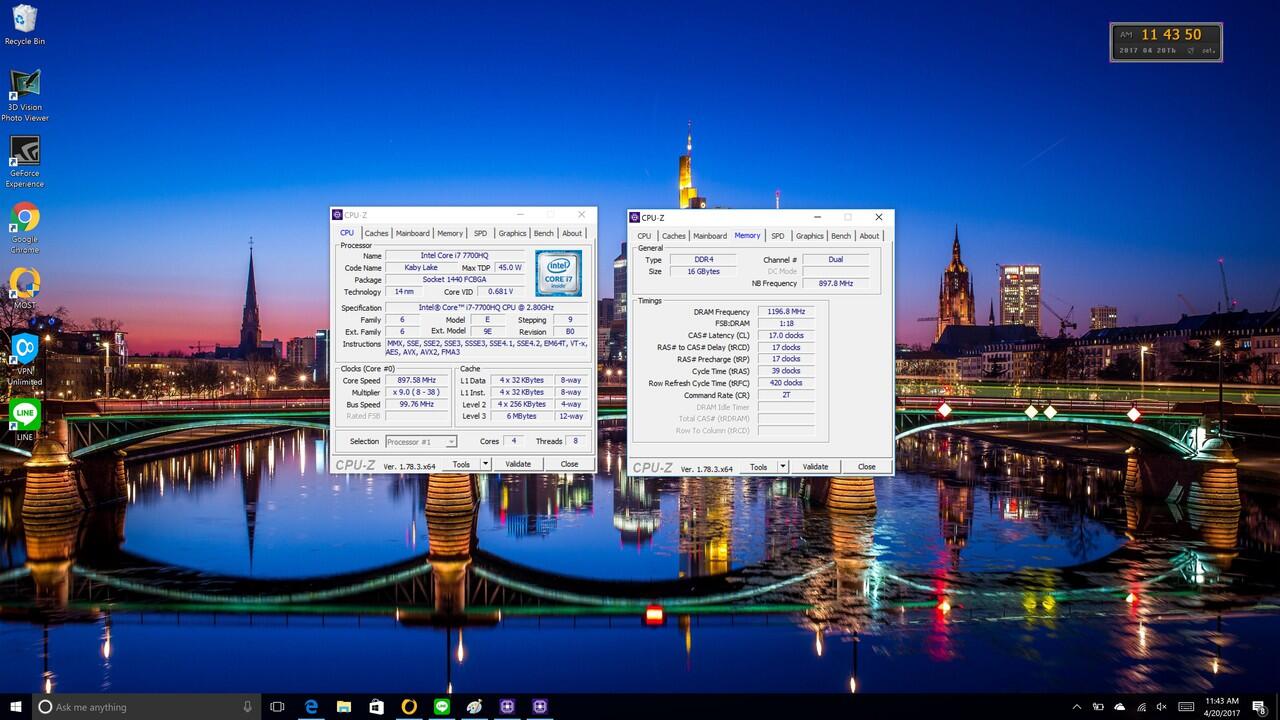Launch Microsoft Edge from the taskbar
This screenshot has width=1280, height=720.
(311, 707)
